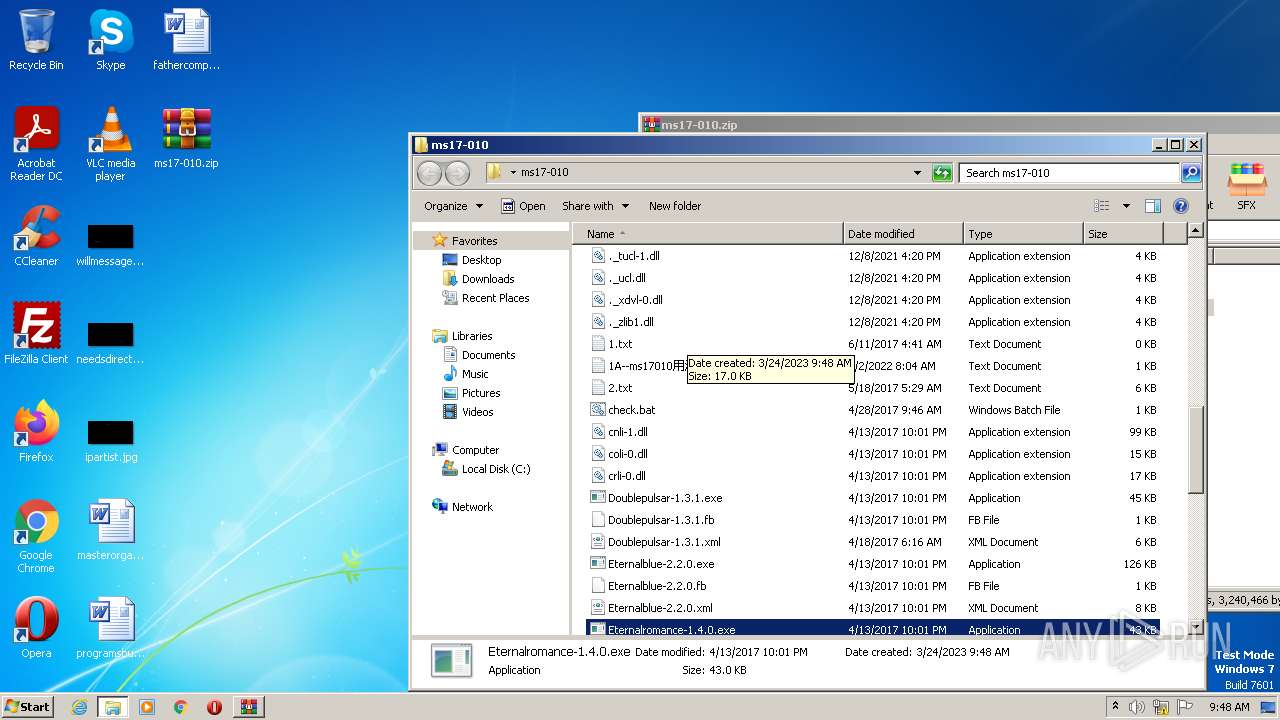Click the WinRAR taskbar button

pos(248,707)
